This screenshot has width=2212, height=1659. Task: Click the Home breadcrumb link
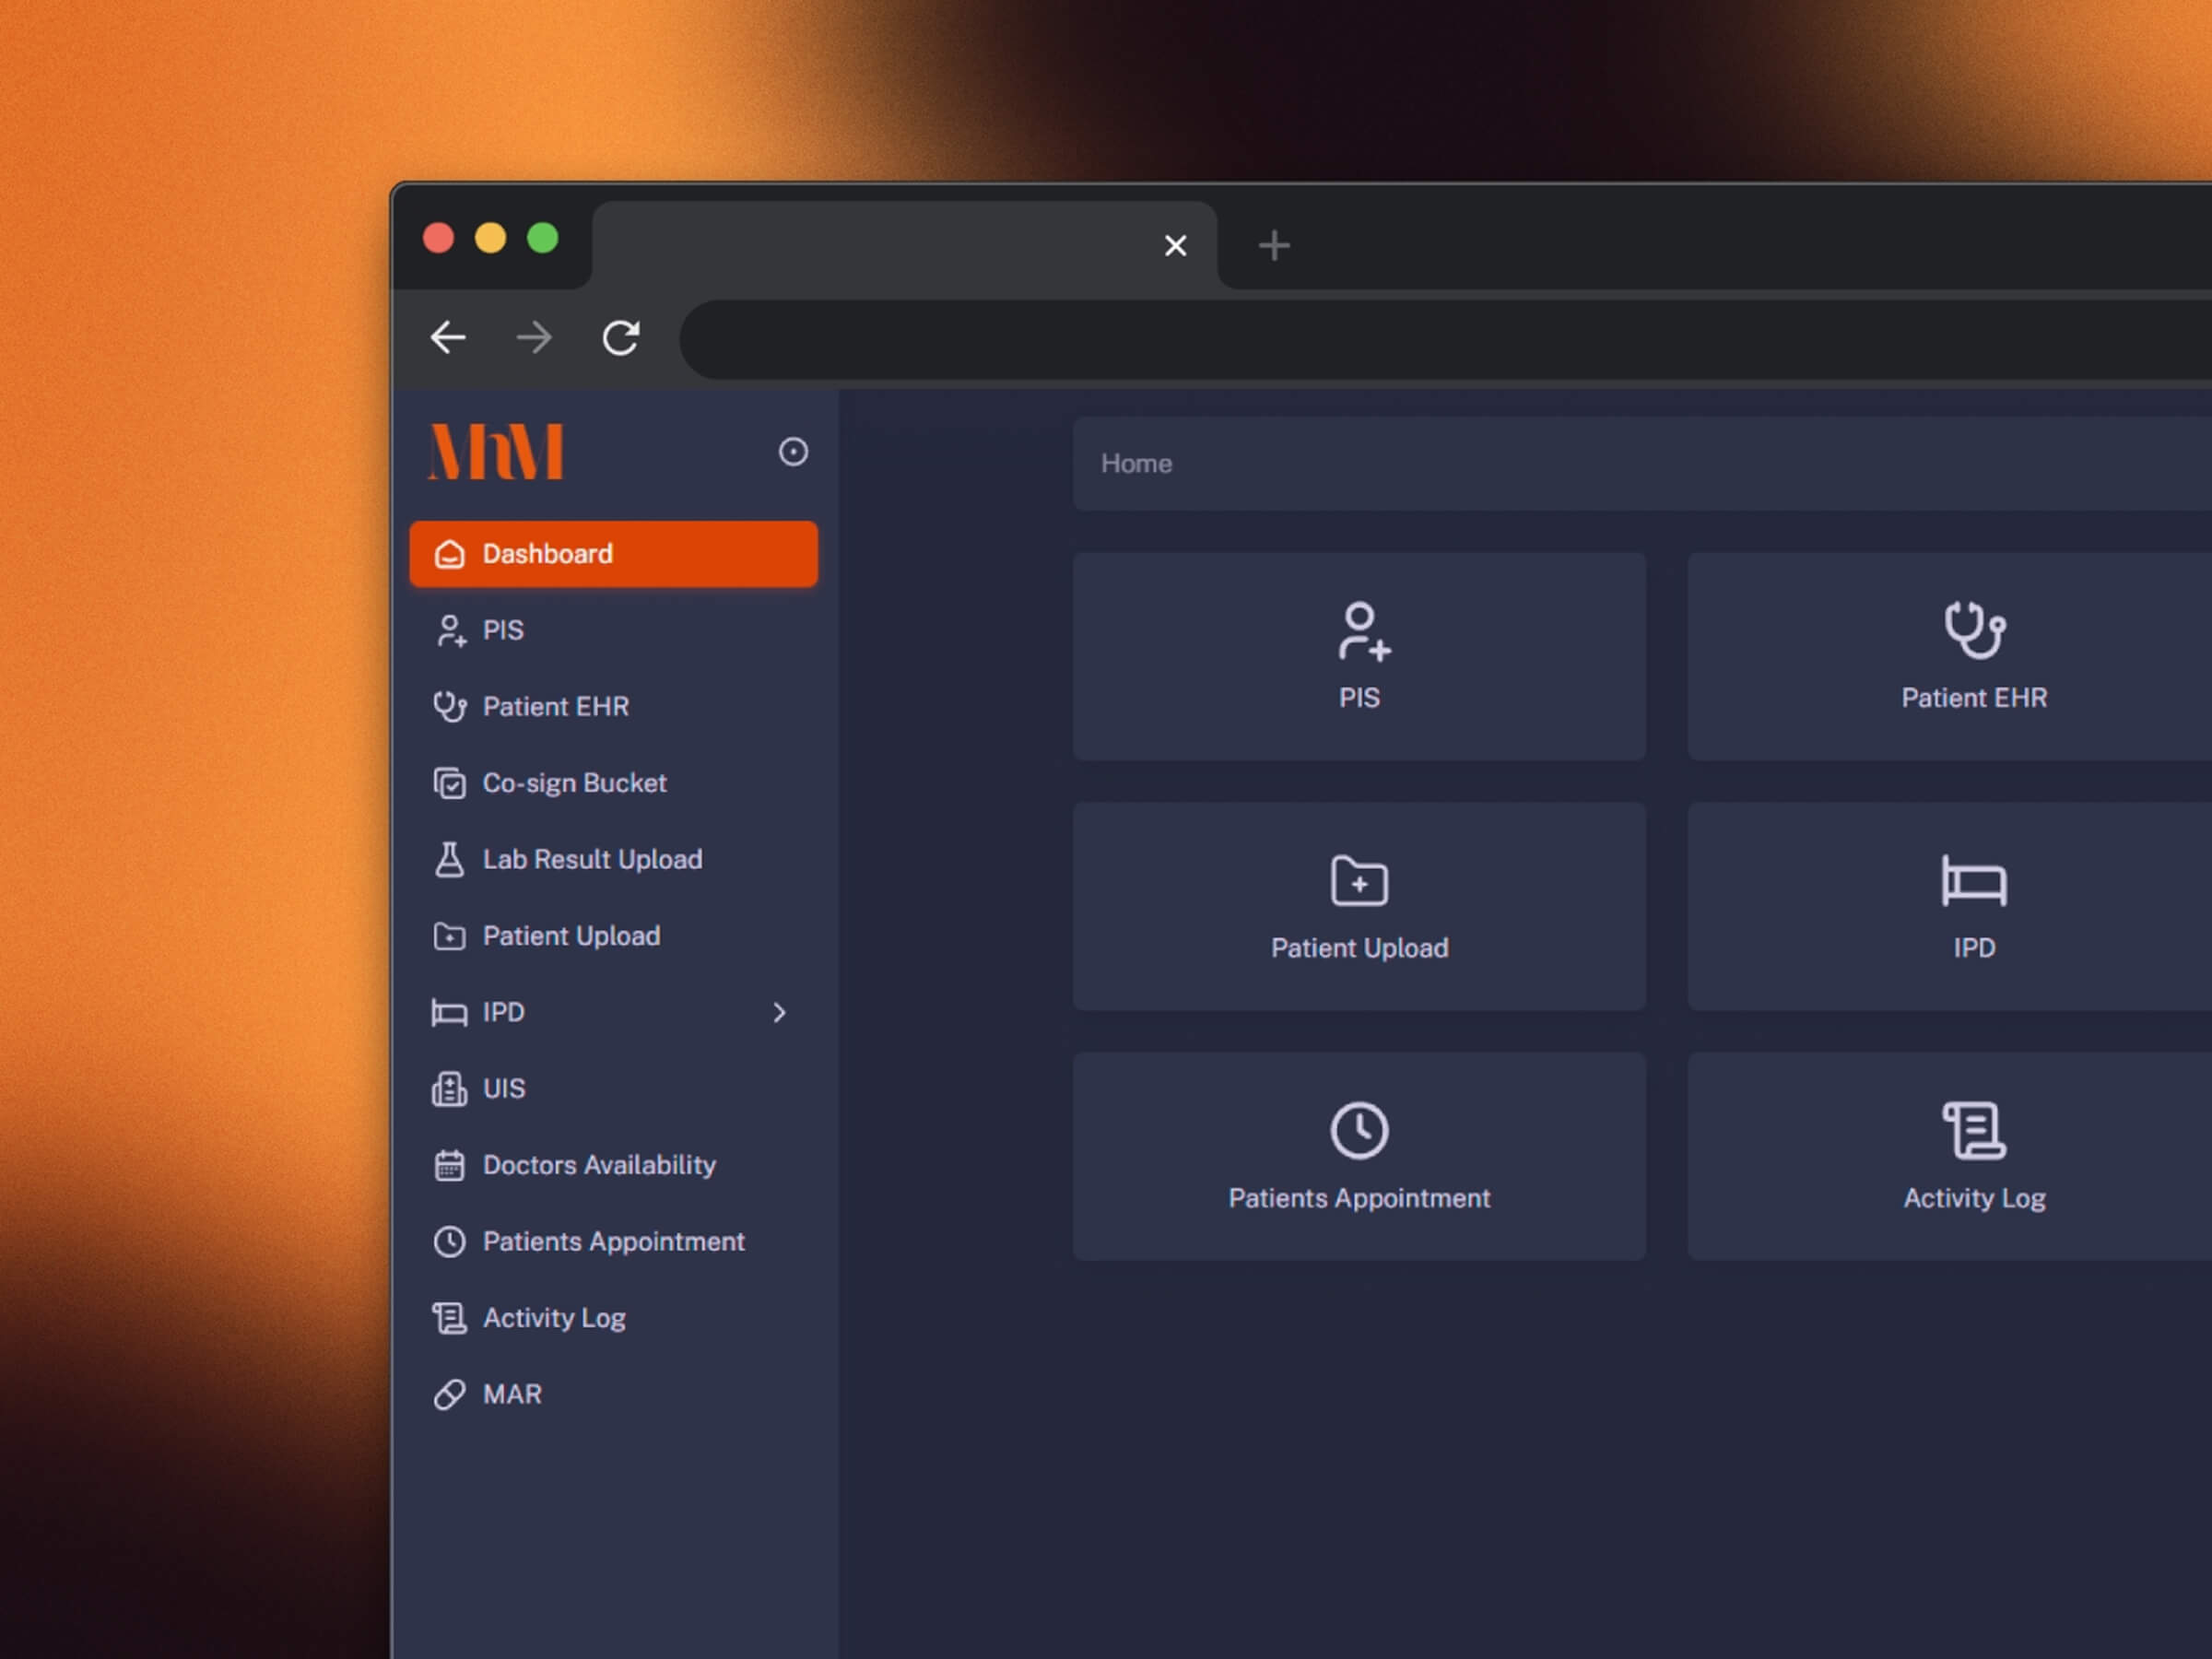pyautogui.click(x=1136, y=464)
